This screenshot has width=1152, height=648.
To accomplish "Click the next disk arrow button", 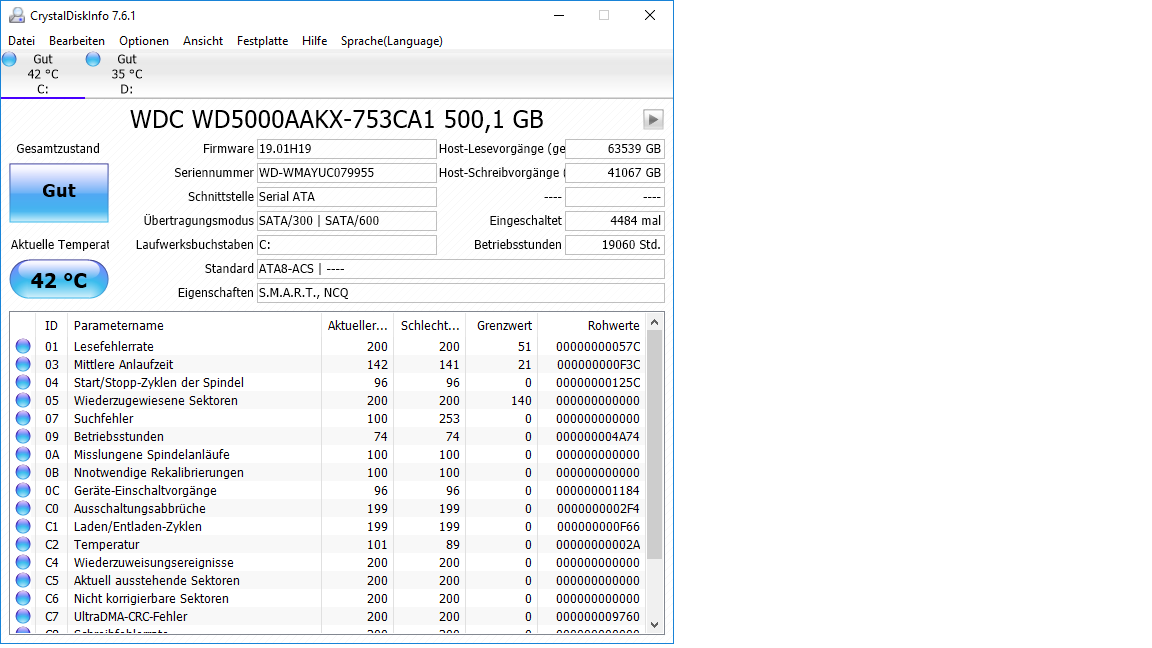I will pos(652,120).
